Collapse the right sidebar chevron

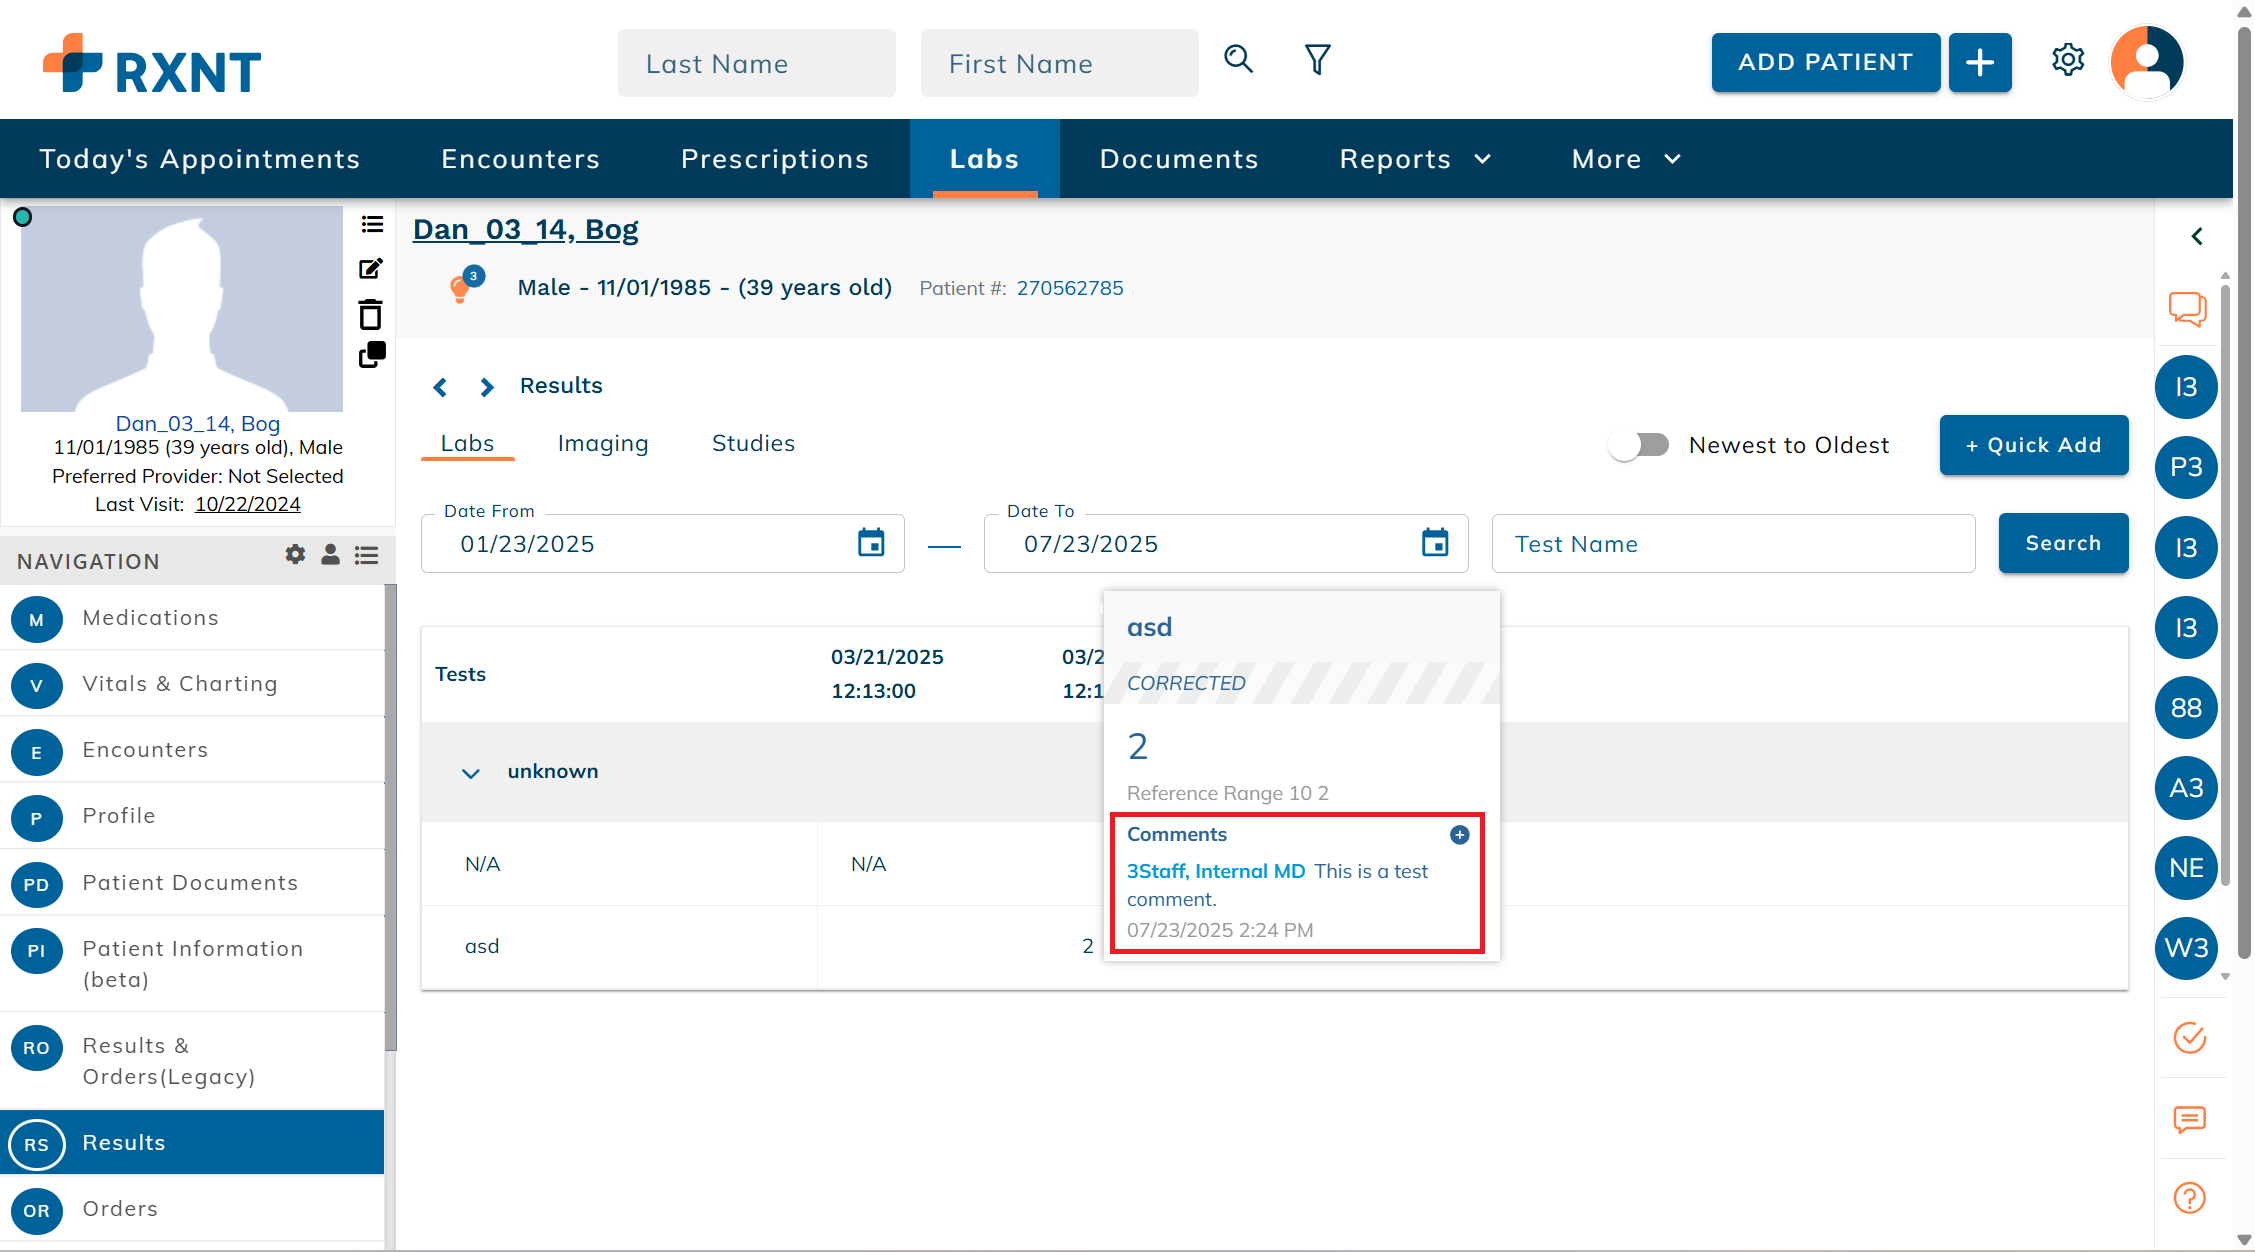[x=2197, y=236]
